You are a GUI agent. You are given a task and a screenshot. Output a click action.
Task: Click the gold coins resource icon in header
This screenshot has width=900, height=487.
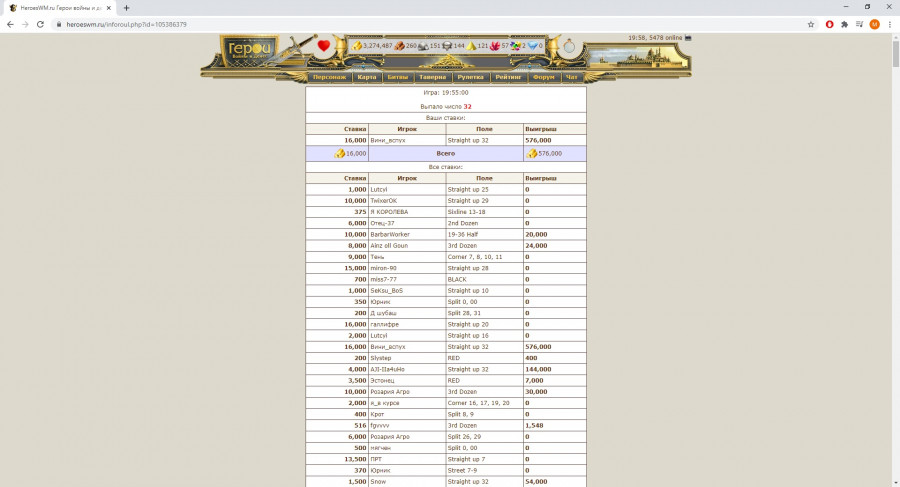pyautogui.click(x=357, y=46)
